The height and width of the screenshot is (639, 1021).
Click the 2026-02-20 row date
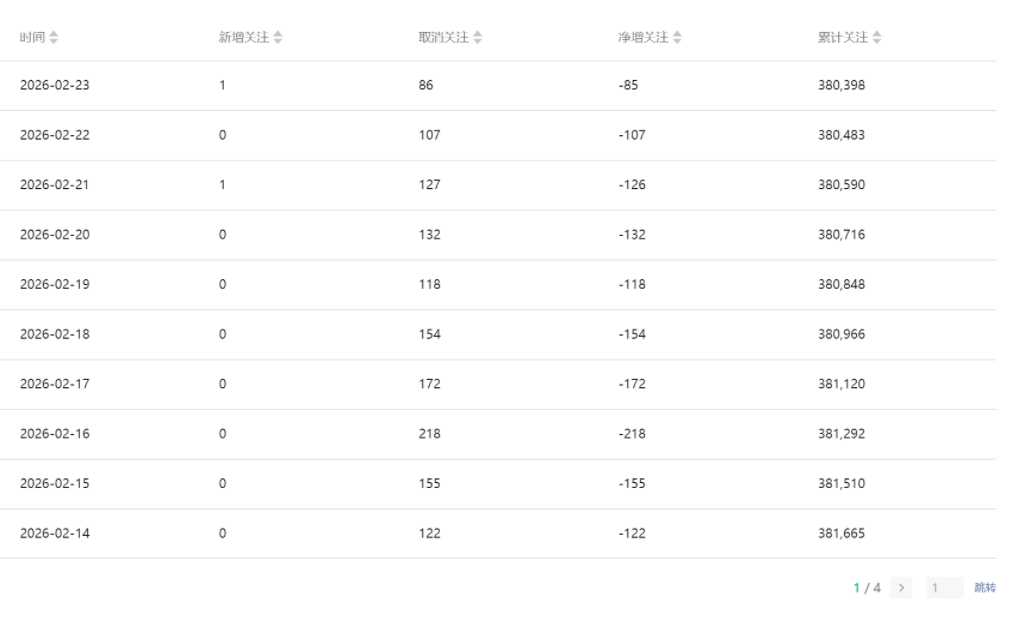55,235
